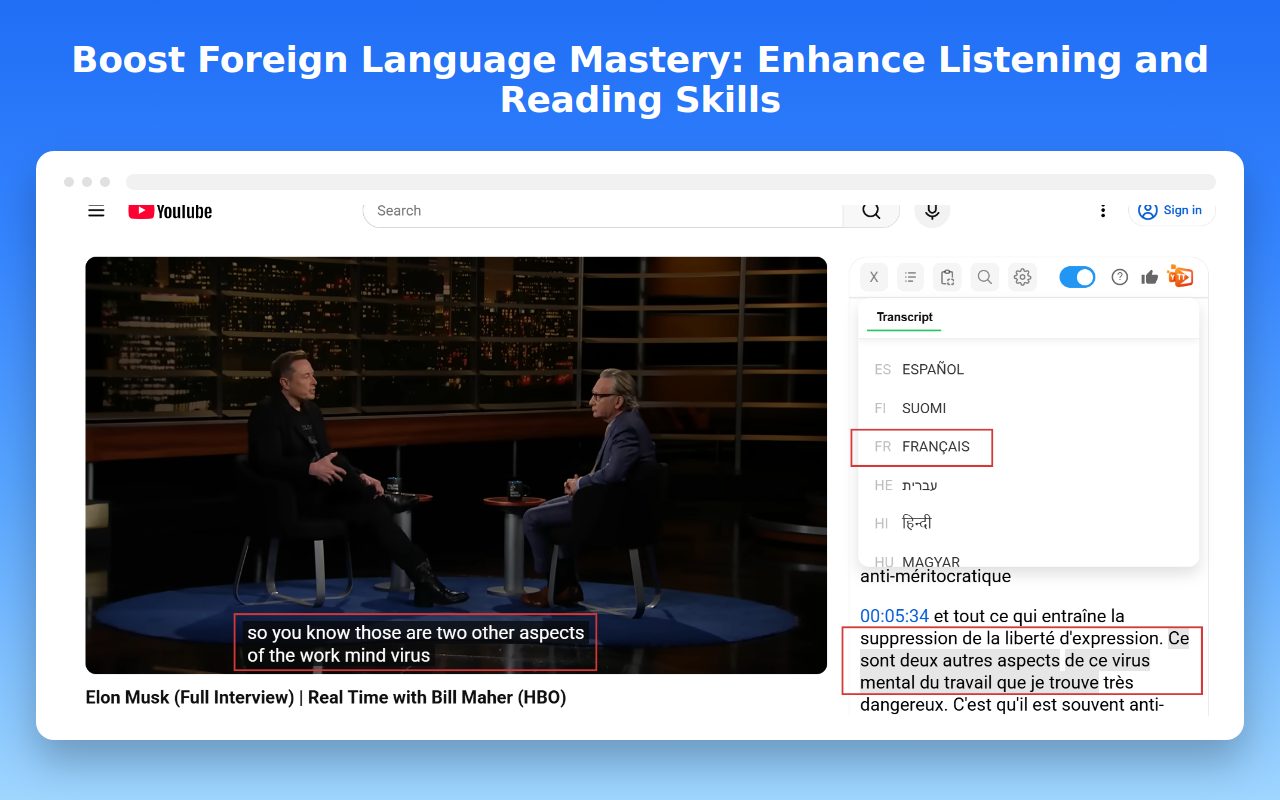Image resolution: width=1280 pixels, height=800 pixels.
Task: Click transcript word "anti-méritocratique"
Action: (x=935, y=576)
